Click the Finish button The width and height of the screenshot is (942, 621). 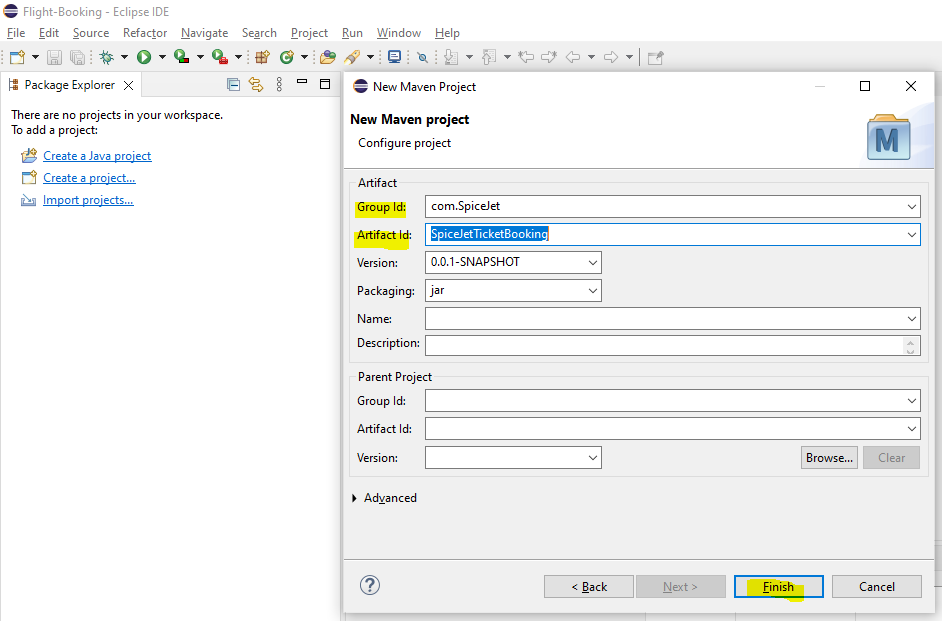[x=779, y=587]
